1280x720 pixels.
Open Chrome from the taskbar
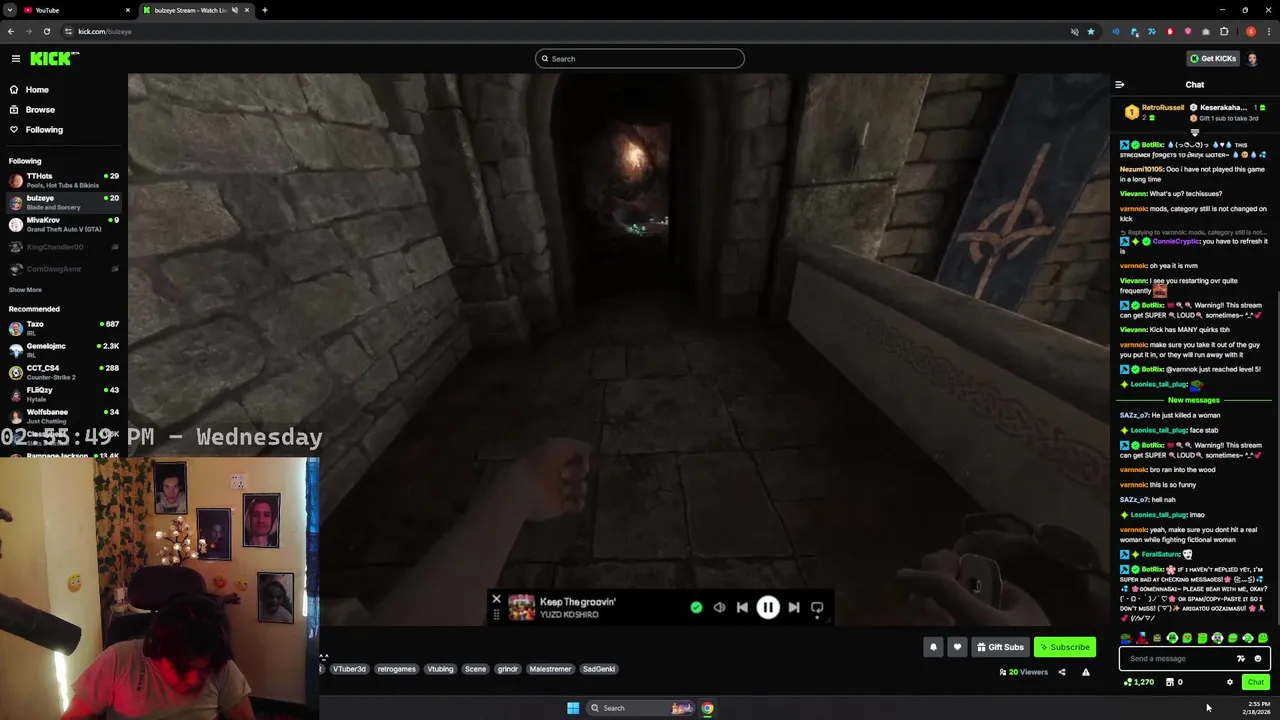click(x=707, y=708)
